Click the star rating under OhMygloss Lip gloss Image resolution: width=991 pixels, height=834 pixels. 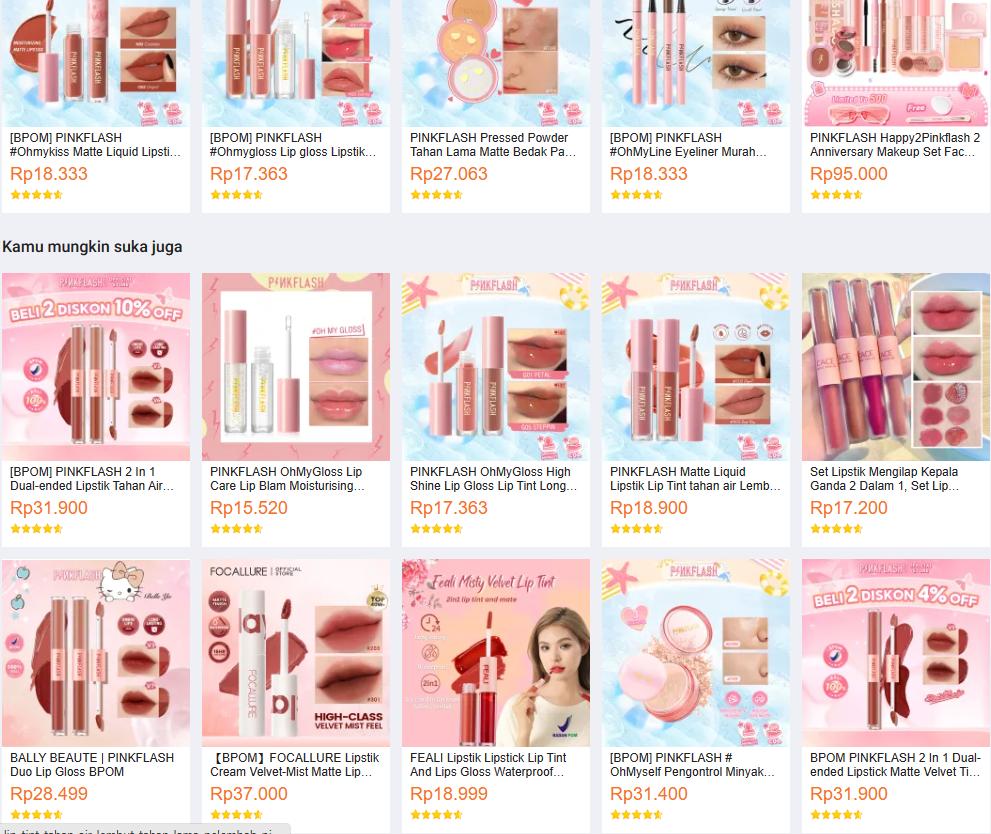point(236,195)
